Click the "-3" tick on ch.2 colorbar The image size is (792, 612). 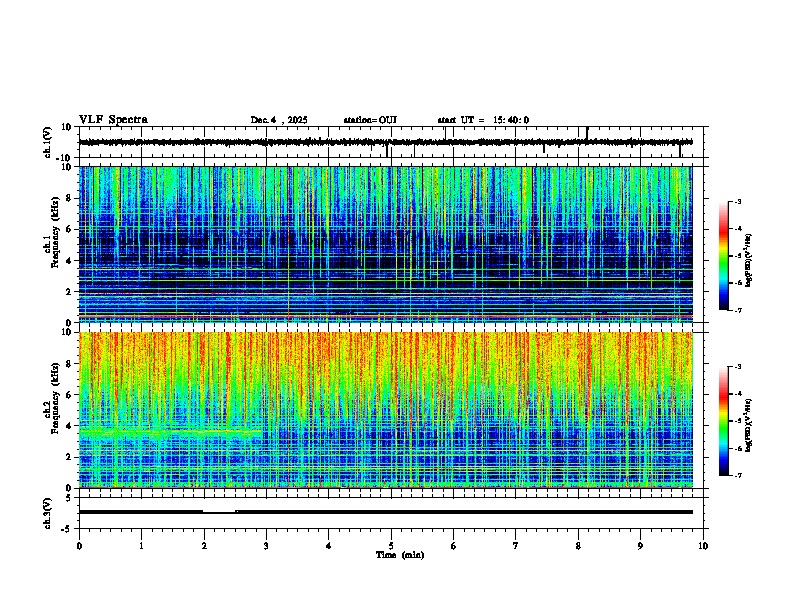click(737, 367)
